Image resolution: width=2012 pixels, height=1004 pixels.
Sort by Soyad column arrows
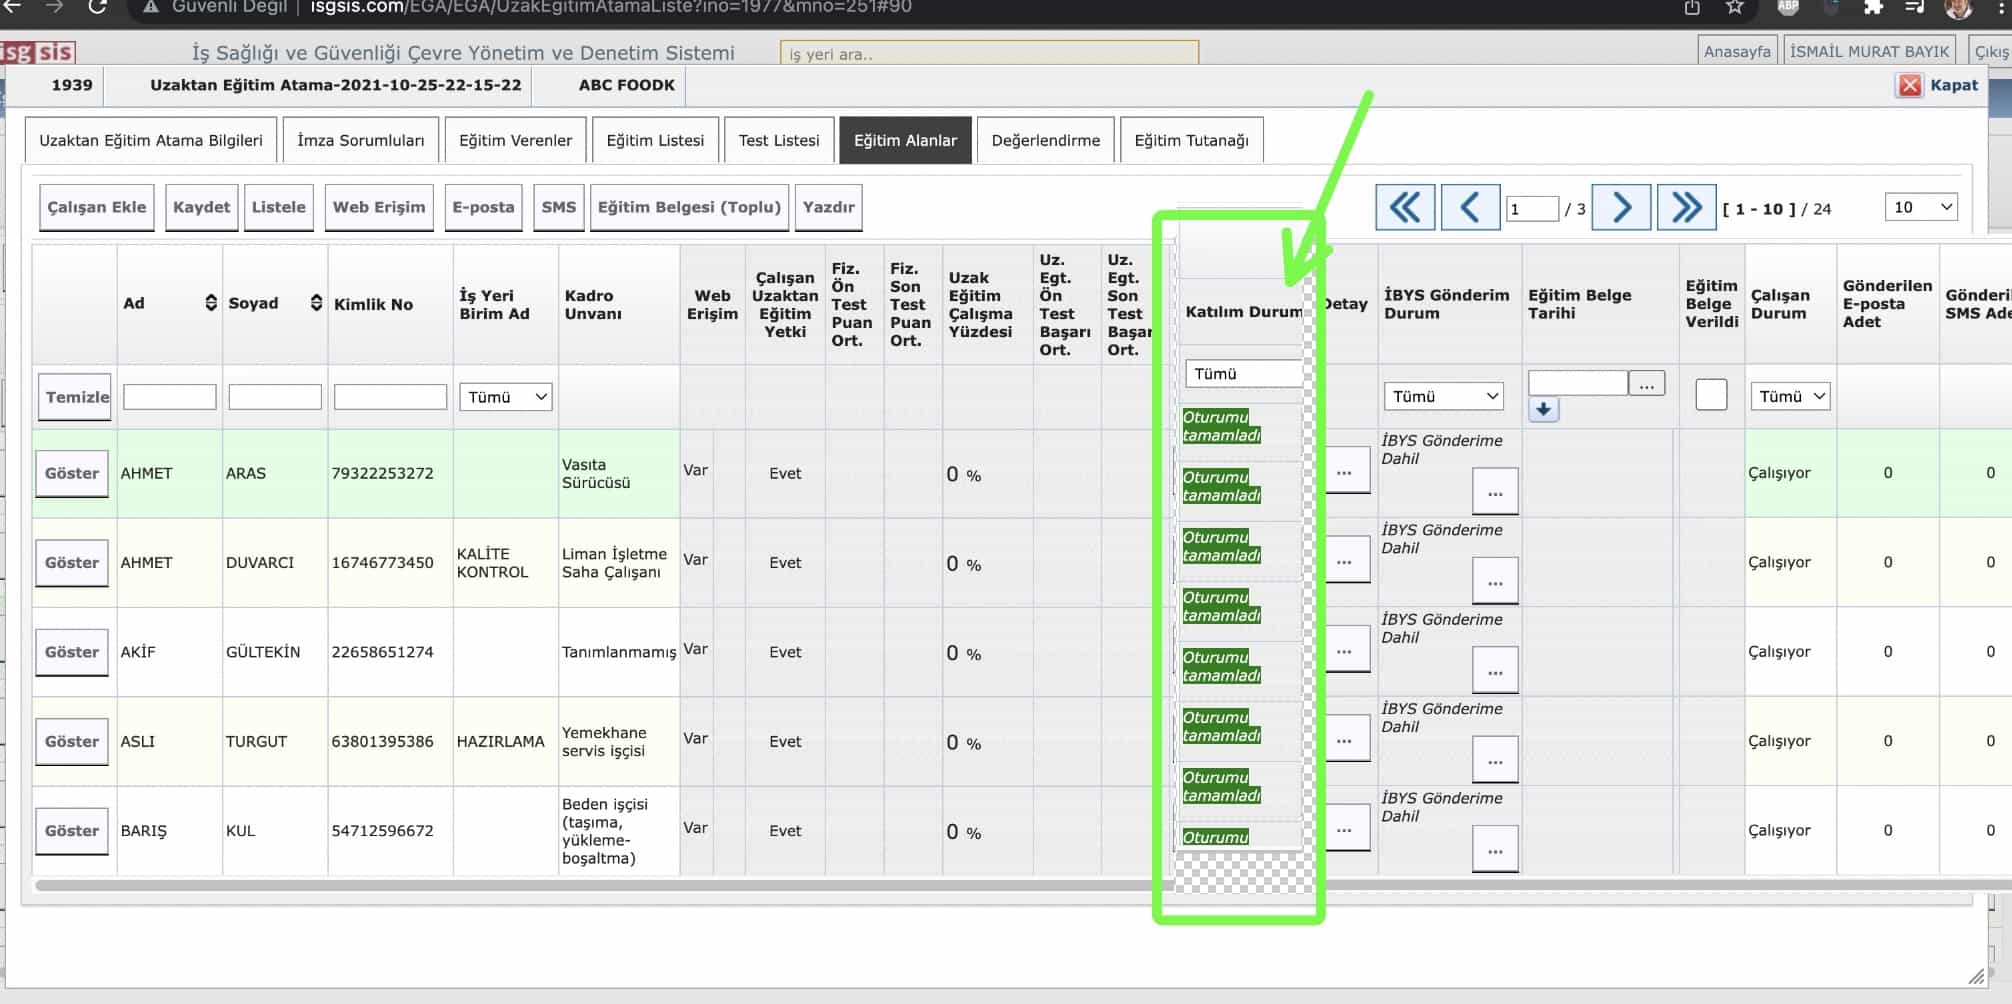[316, 303]
